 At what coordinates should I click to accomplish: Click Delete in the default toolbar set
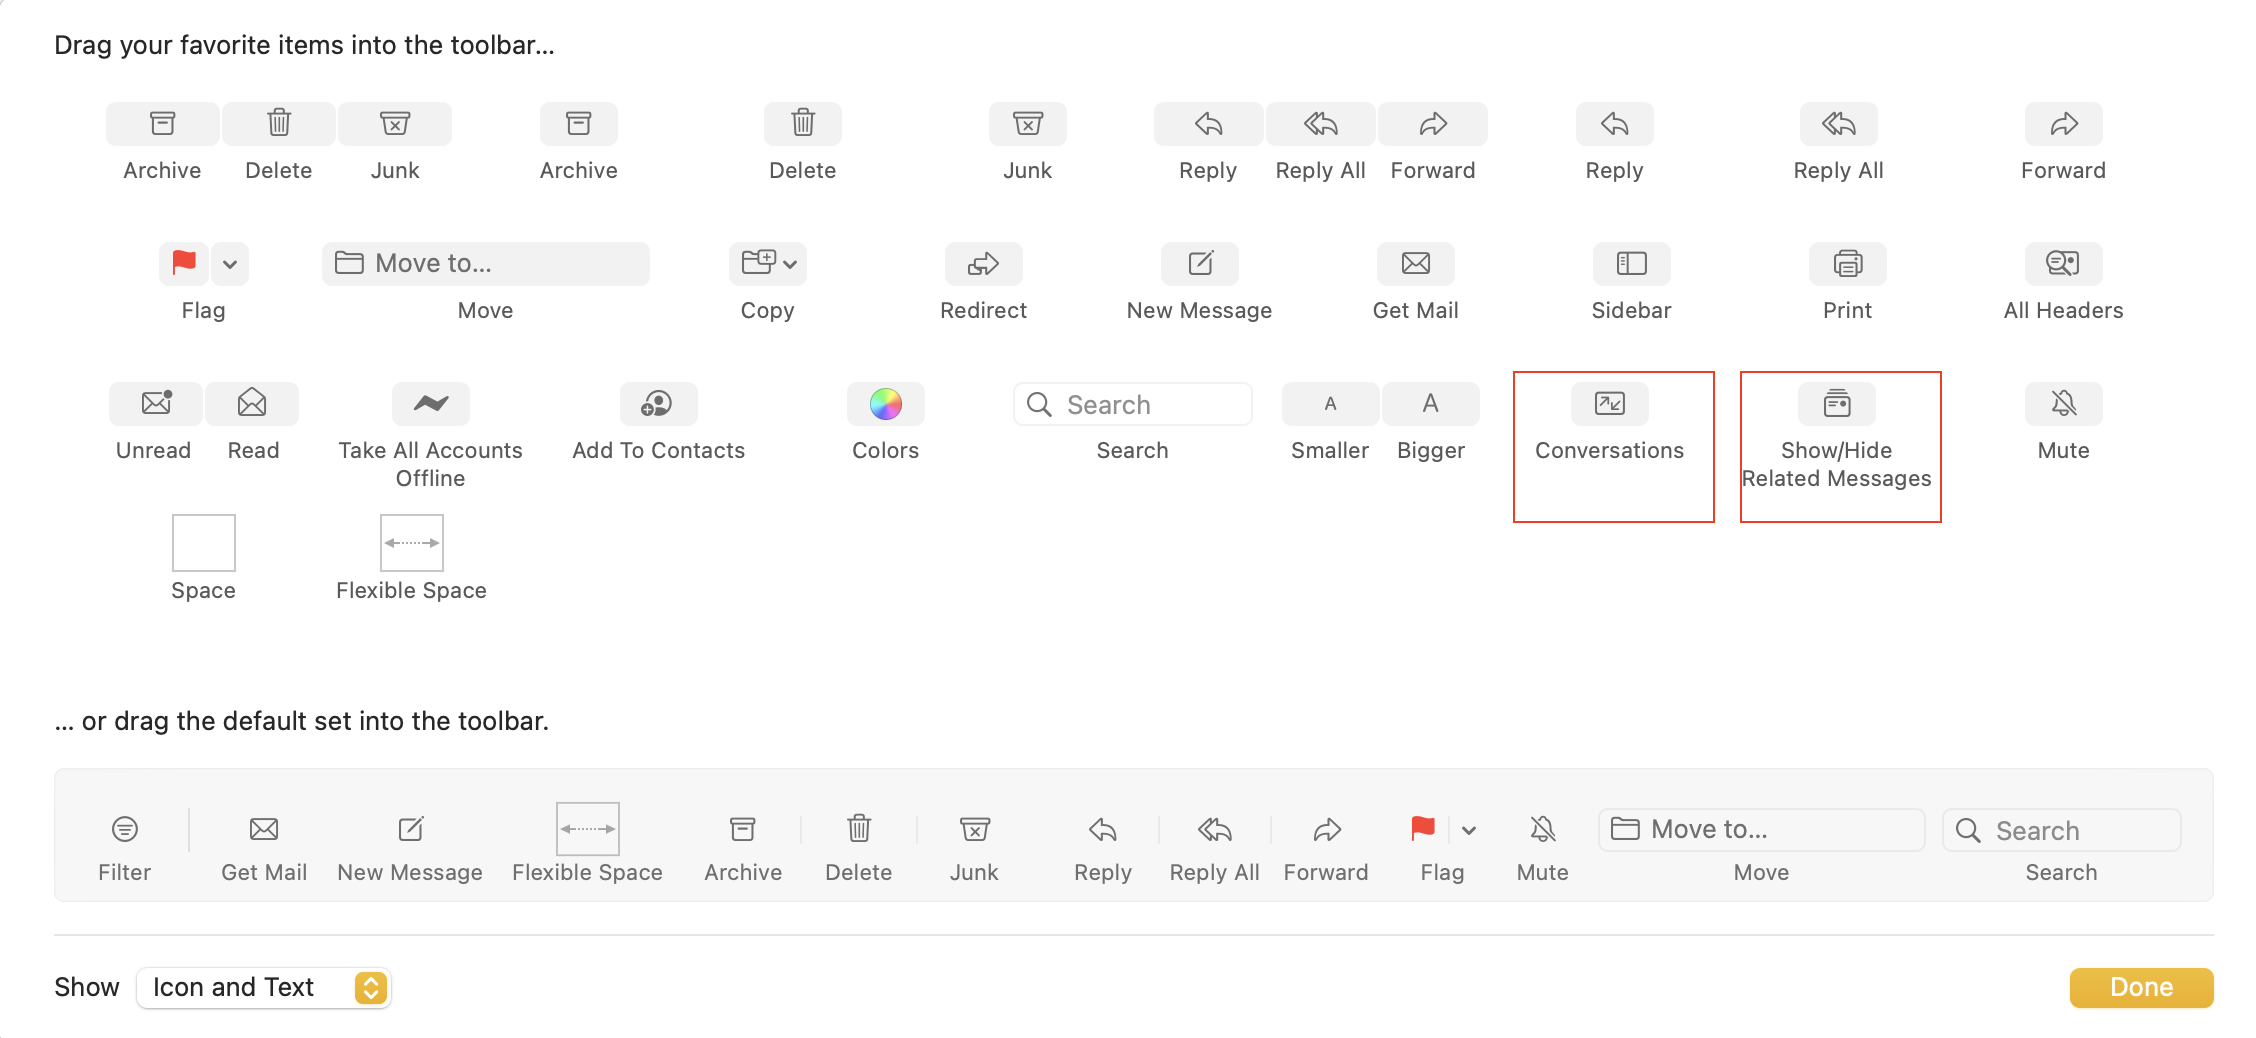(x=859, y=829)
